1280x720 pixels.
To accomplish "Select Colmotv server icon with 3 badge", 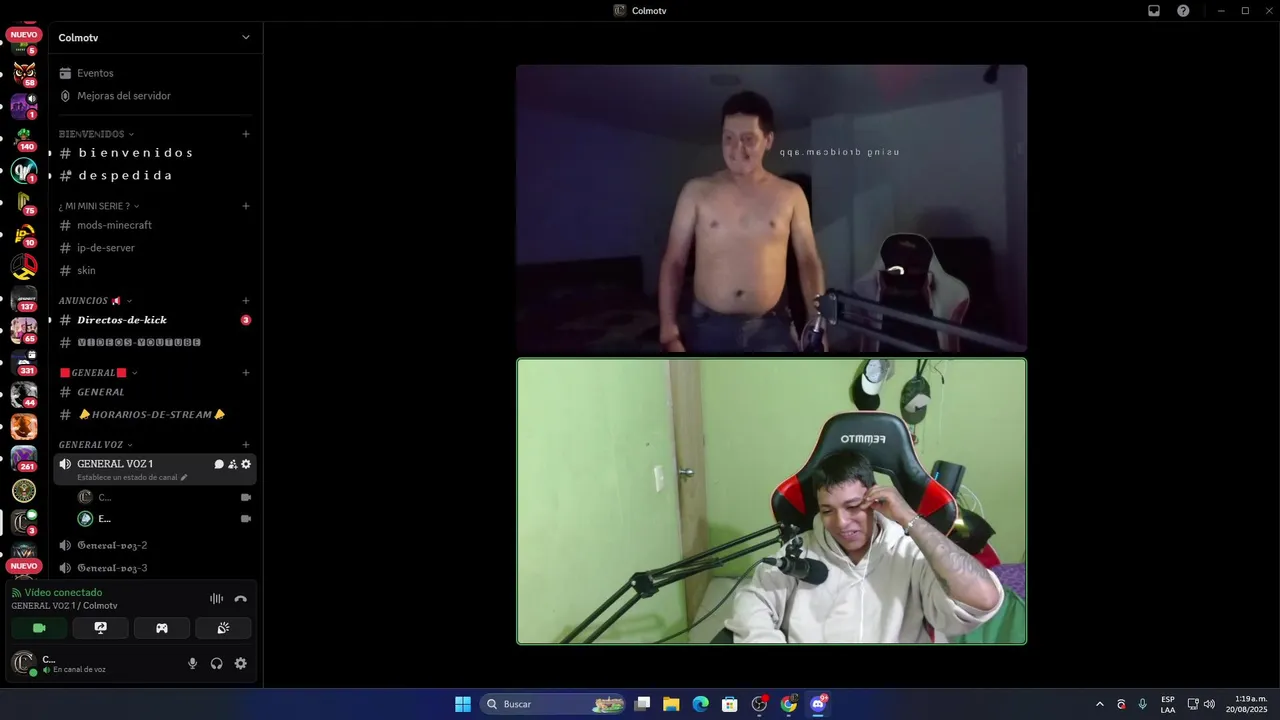I will coord(24,522).
